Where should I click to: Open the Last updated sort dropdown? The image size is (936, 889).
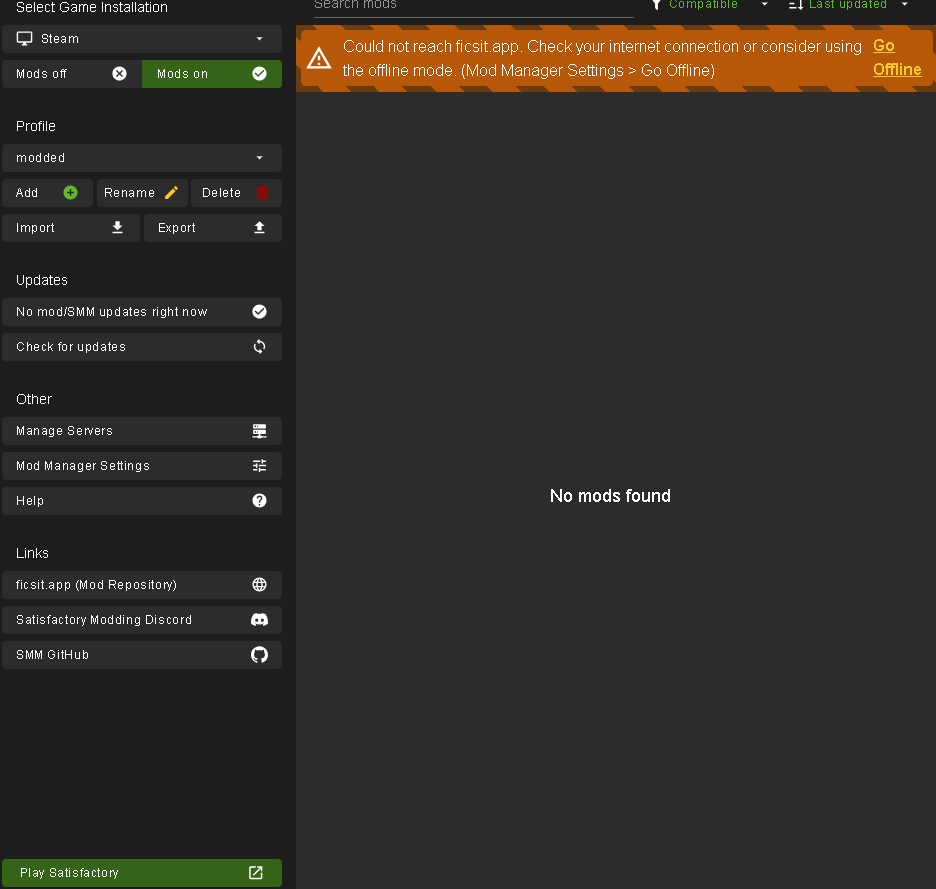pyautogui.click(x=848, y=5)
